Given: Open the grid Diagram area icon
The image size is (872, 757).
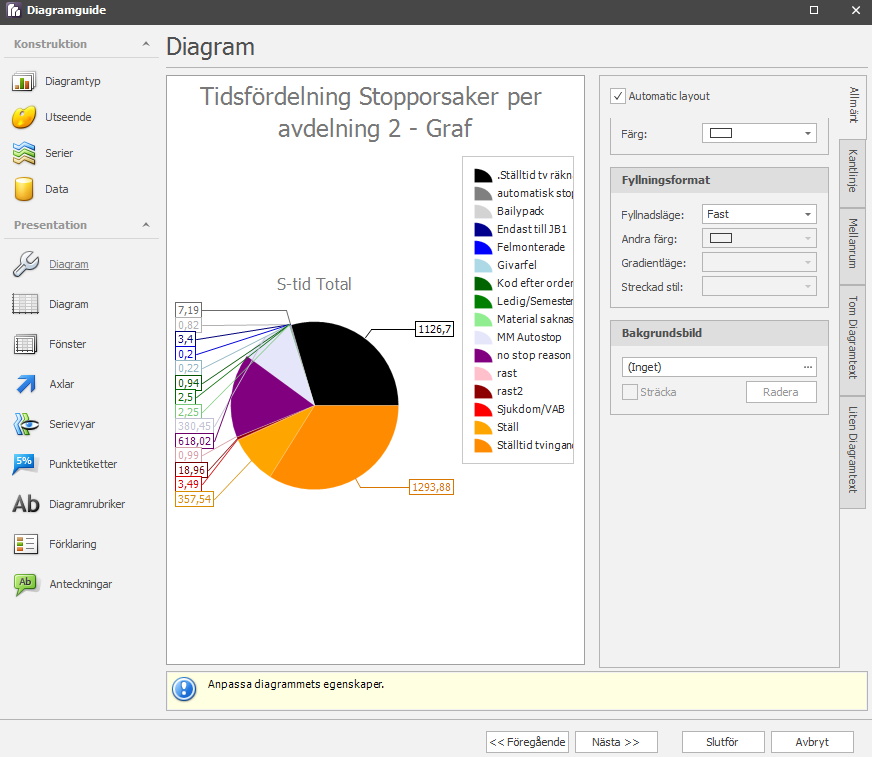Looking at the screenshot, I should click(26, 304).
